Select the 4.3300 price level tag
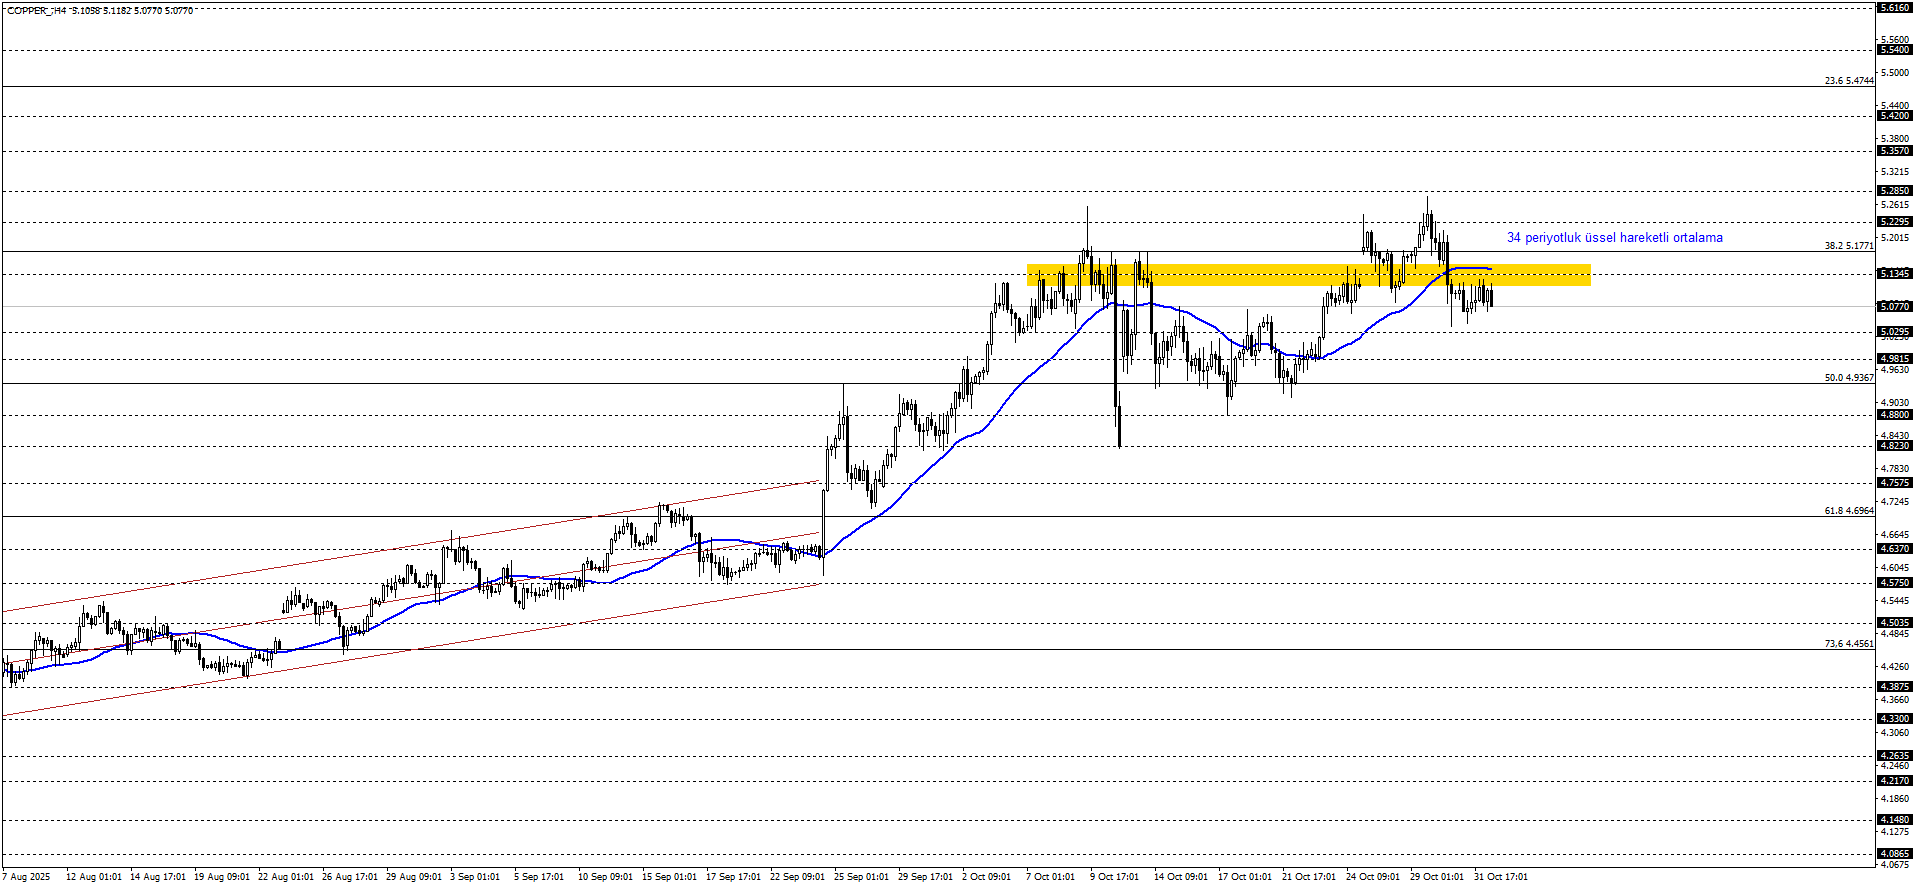The image size is (1916, 888). (x=1894, y=719)
